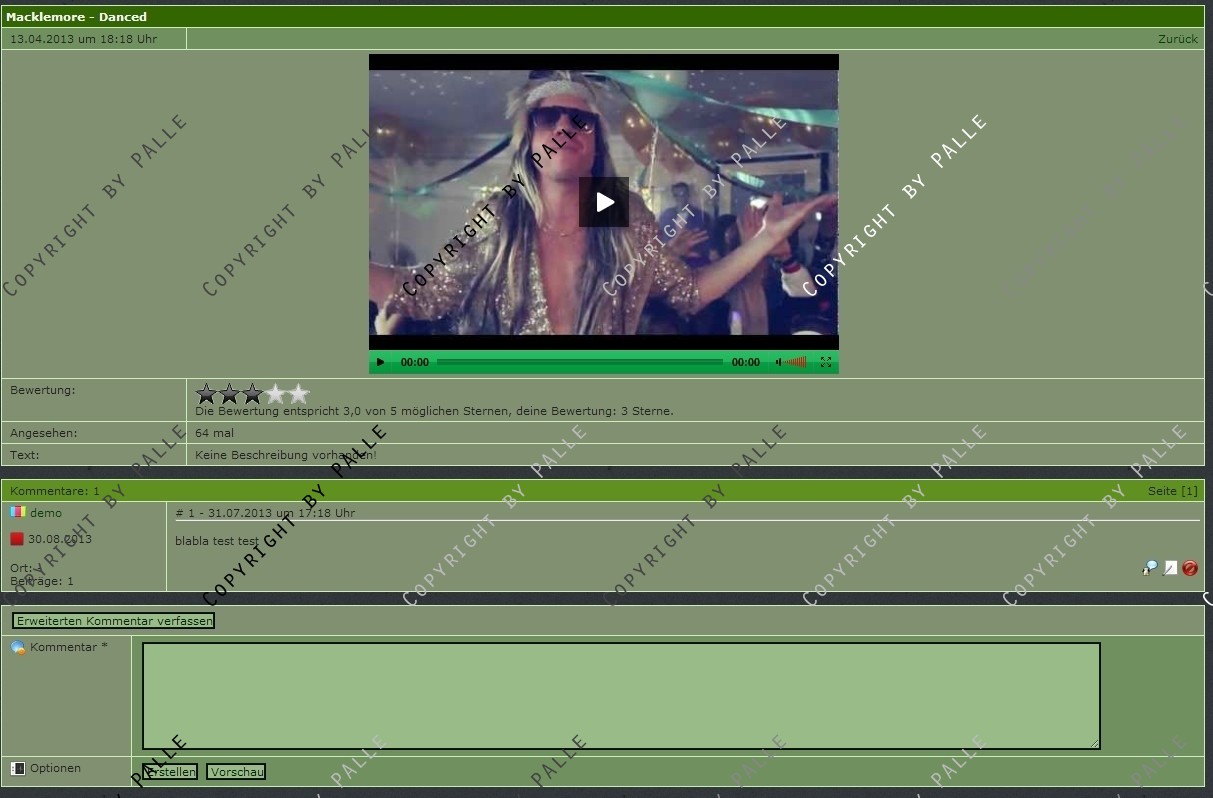Click the video title Macklemore - Danced
This screenshot has width=1213, height=798.
(x=76, y=17)
